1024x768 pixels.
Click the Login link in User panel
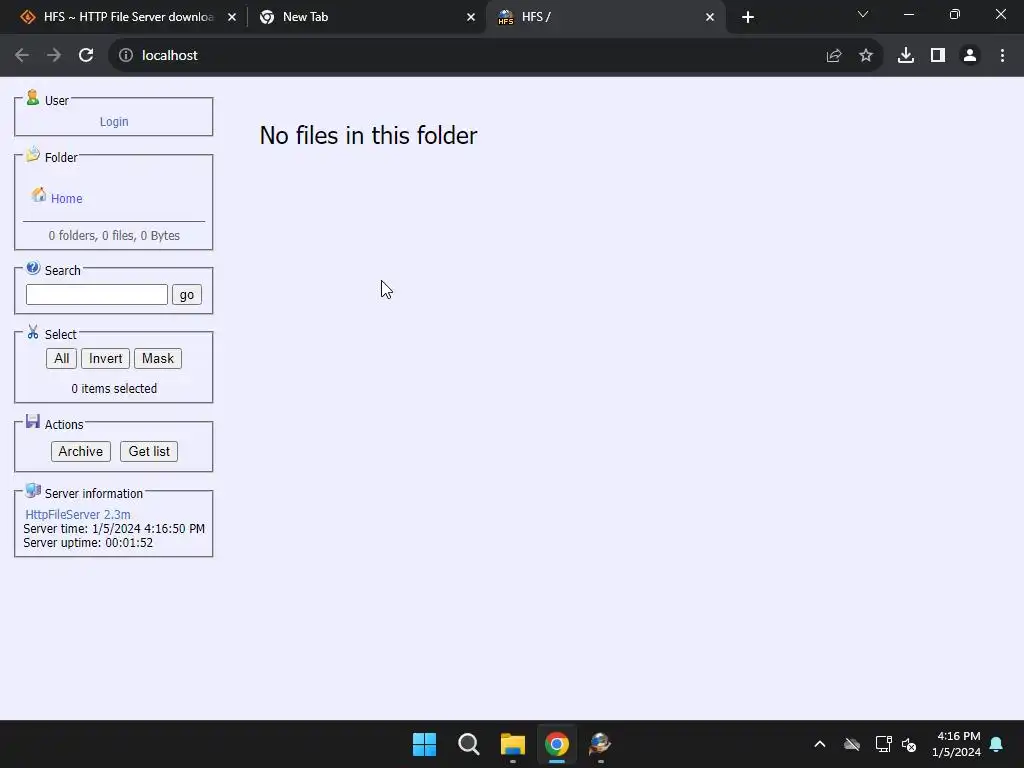(114, 121)
